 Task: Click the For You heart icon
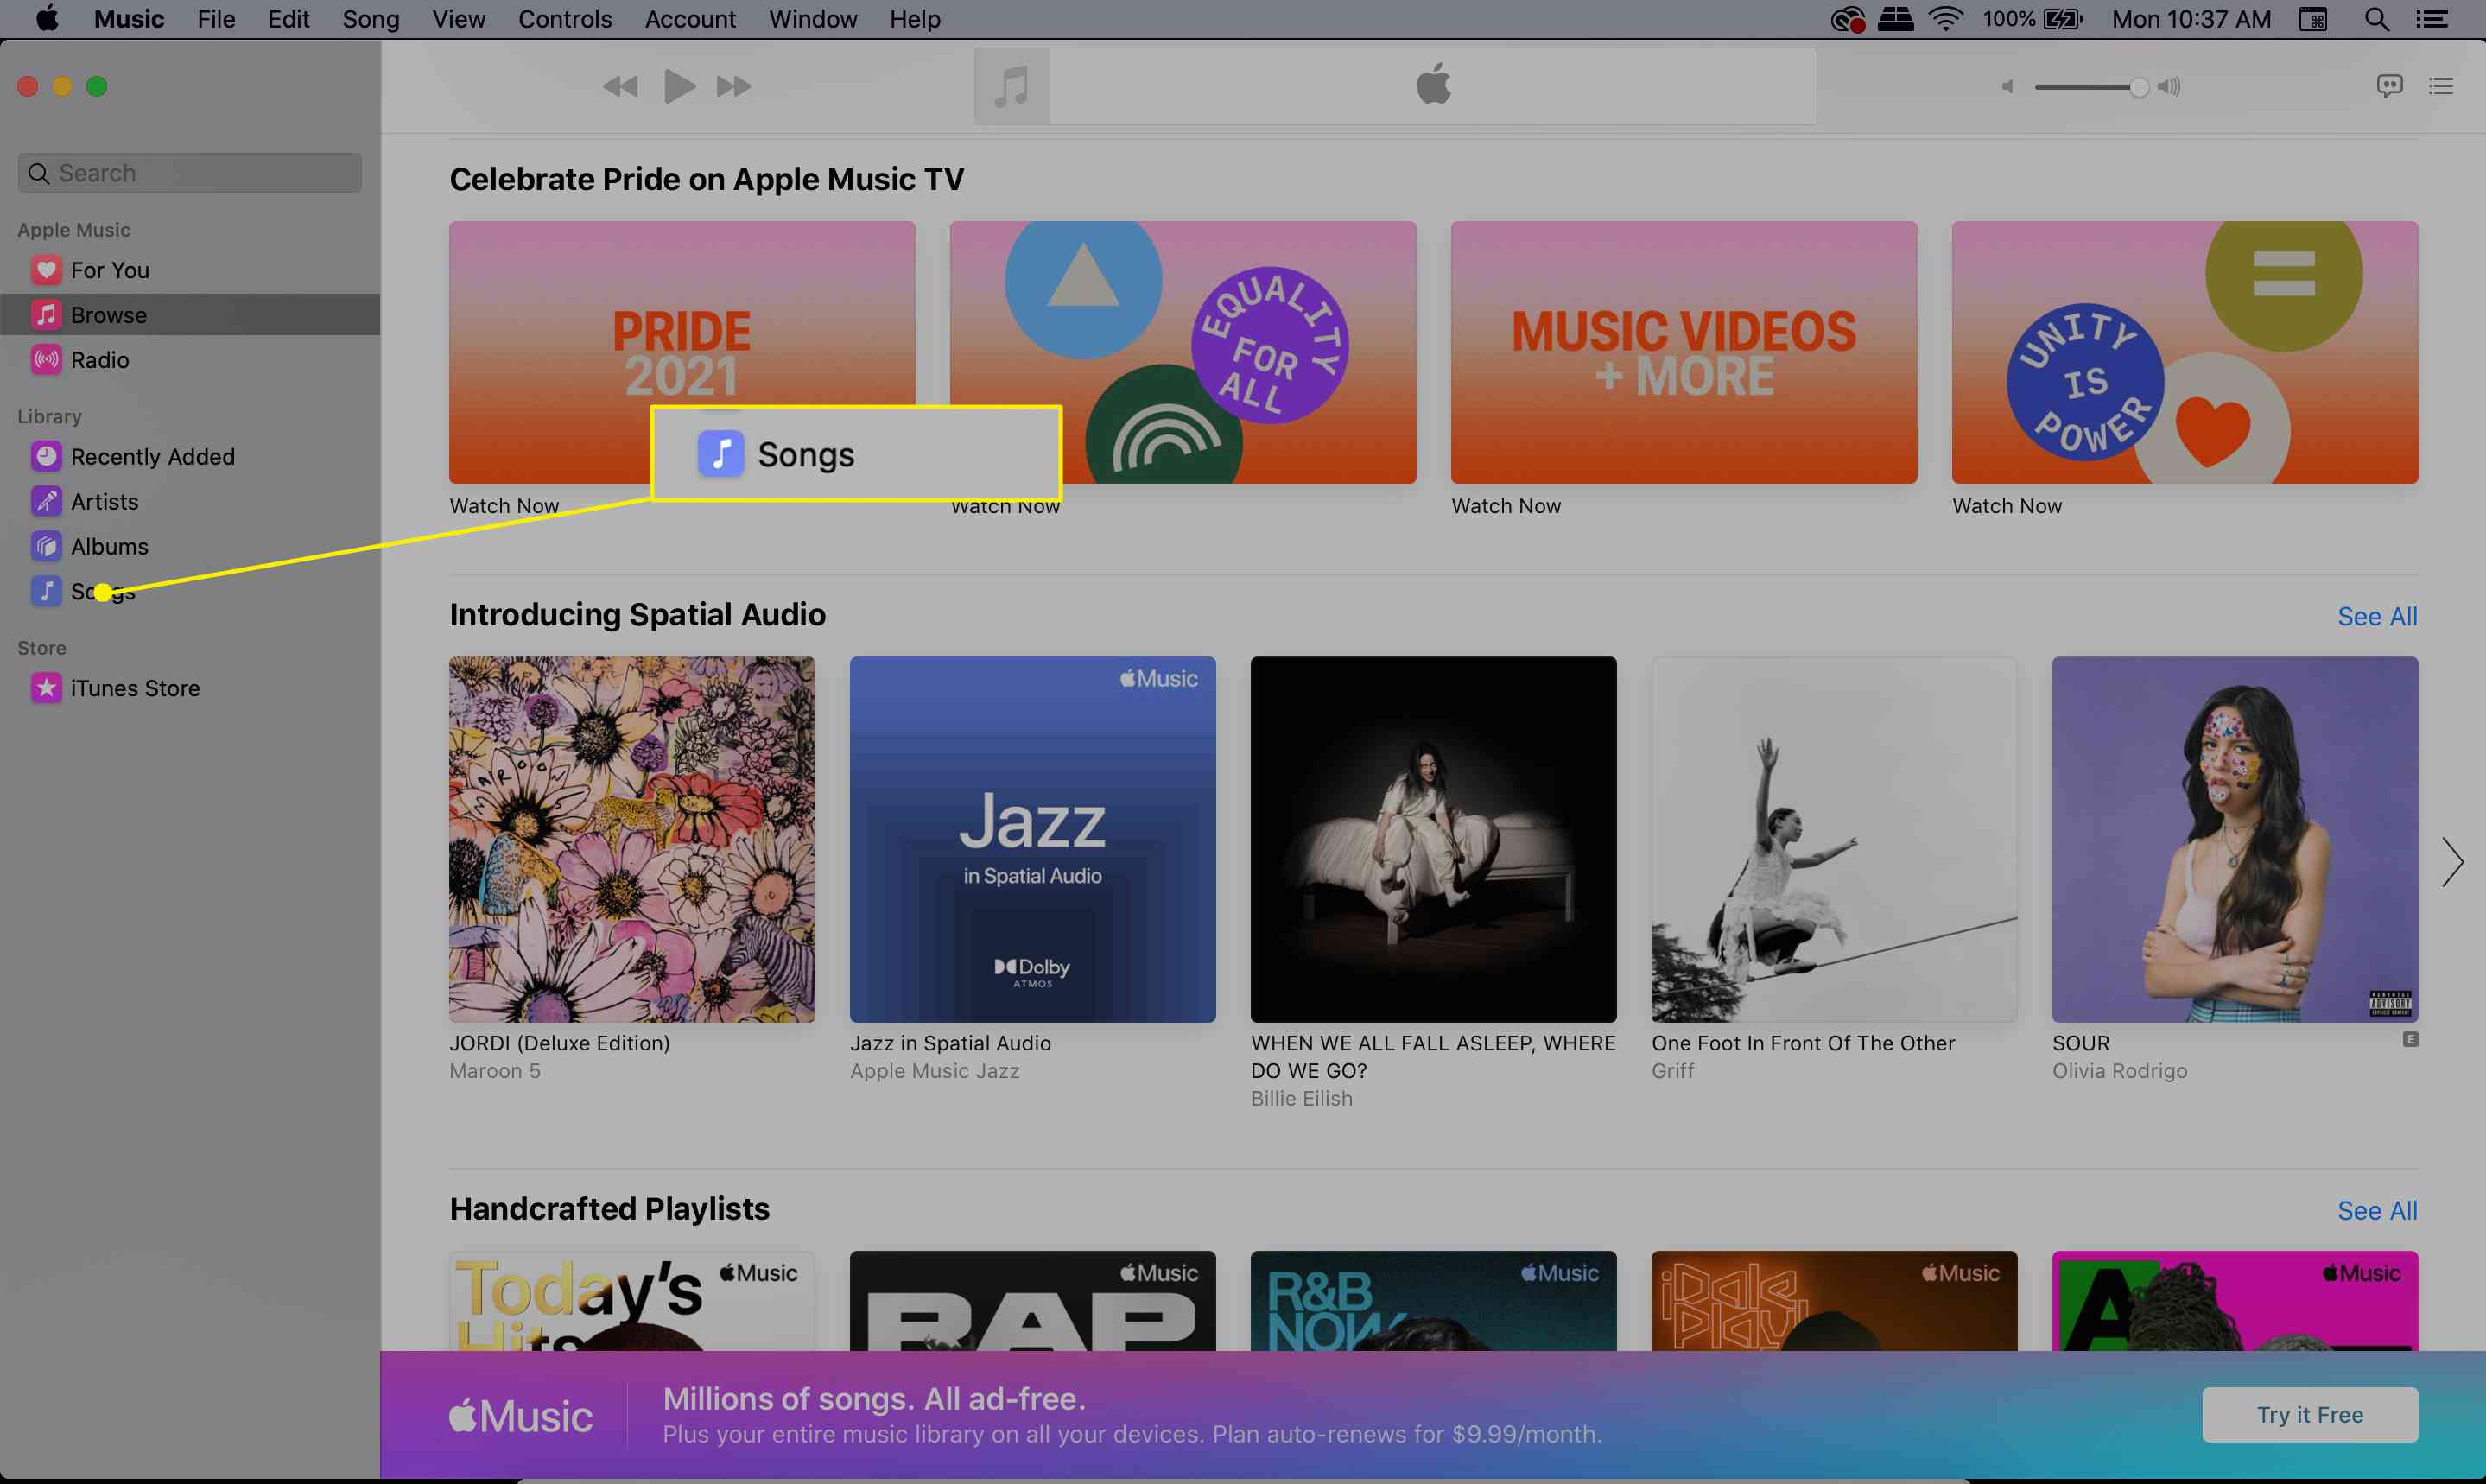coord(46,270)
